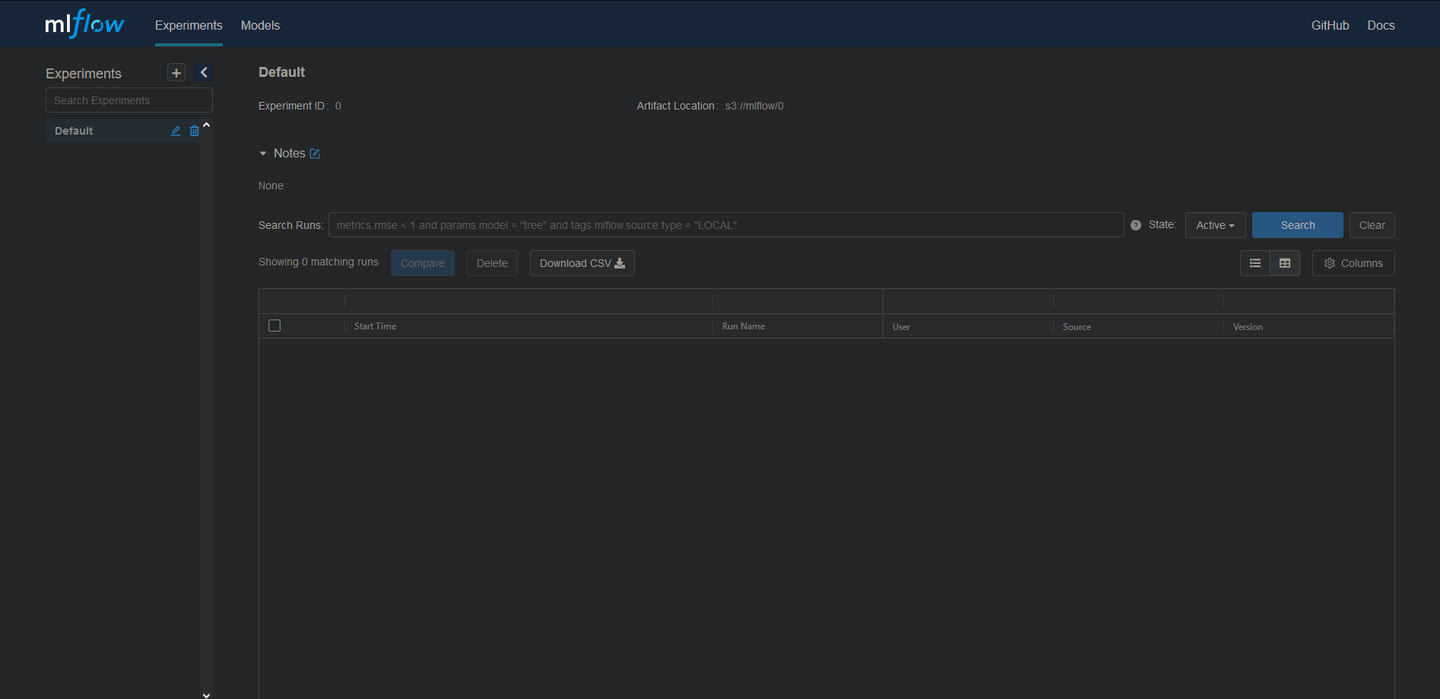Open the Active state filter dropdown

1213,225
